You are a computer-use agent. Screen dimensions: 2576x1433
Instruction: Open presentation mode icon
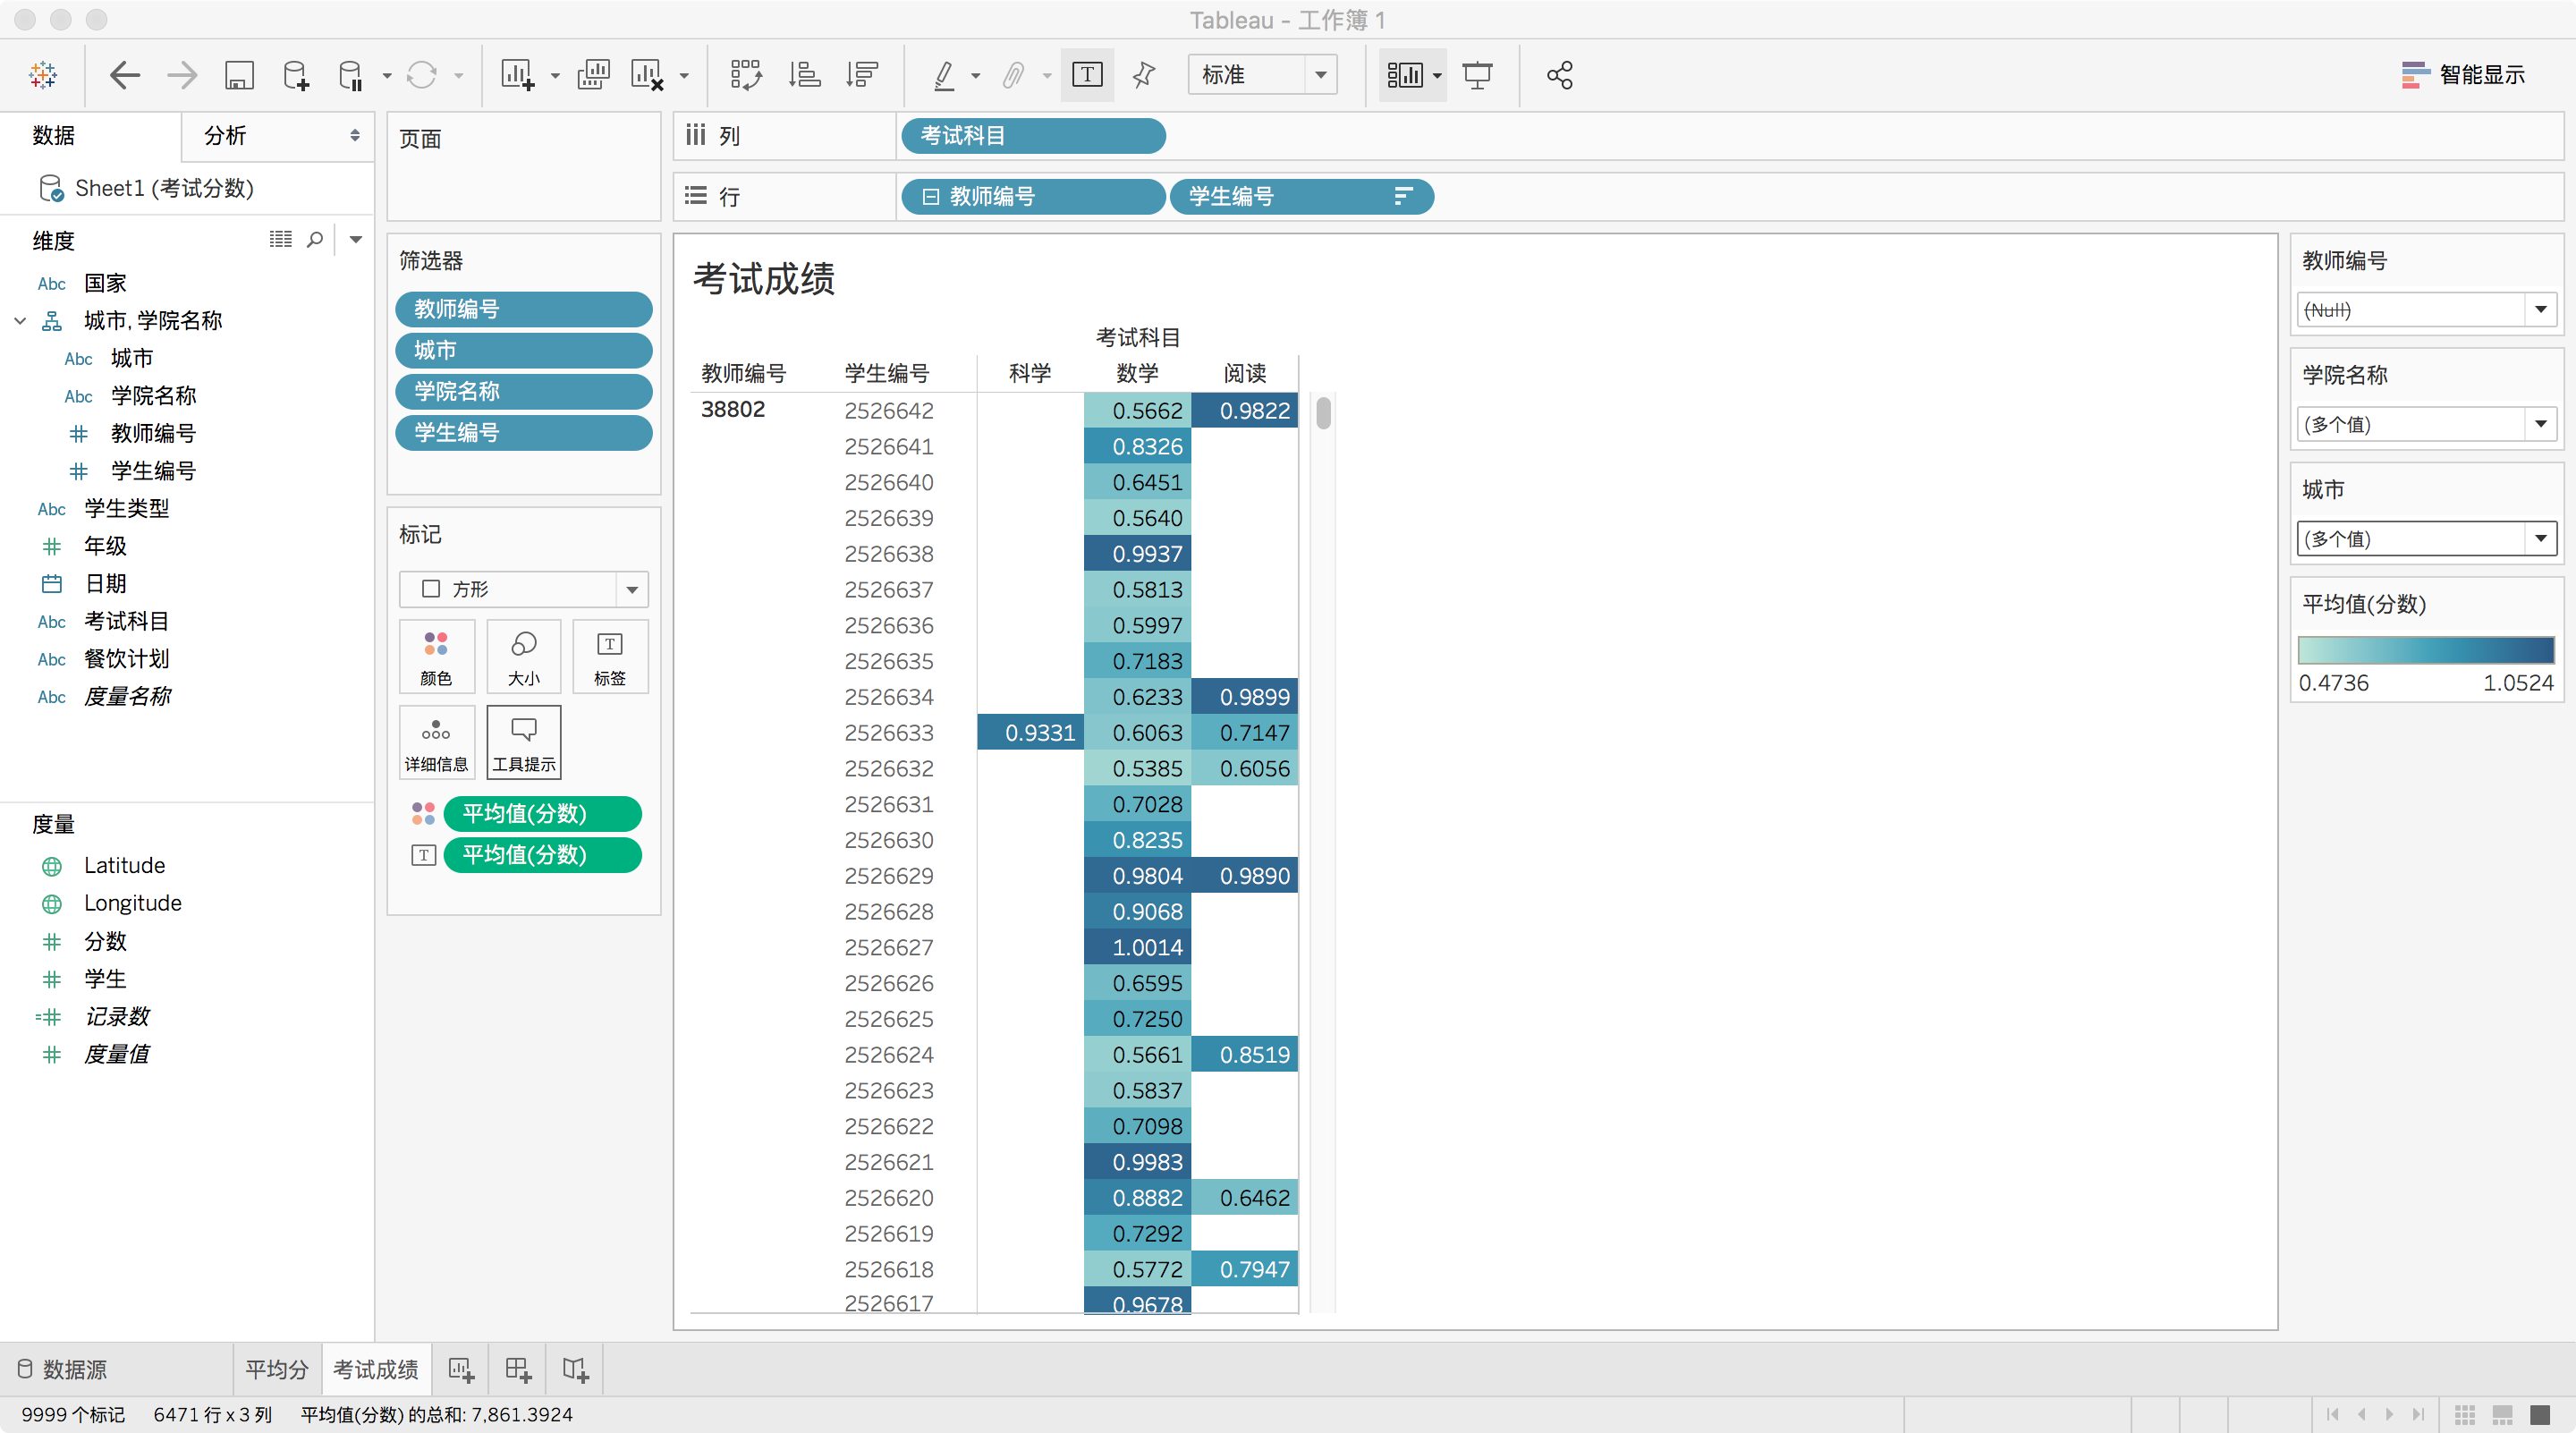click(x=1477, y=75)
